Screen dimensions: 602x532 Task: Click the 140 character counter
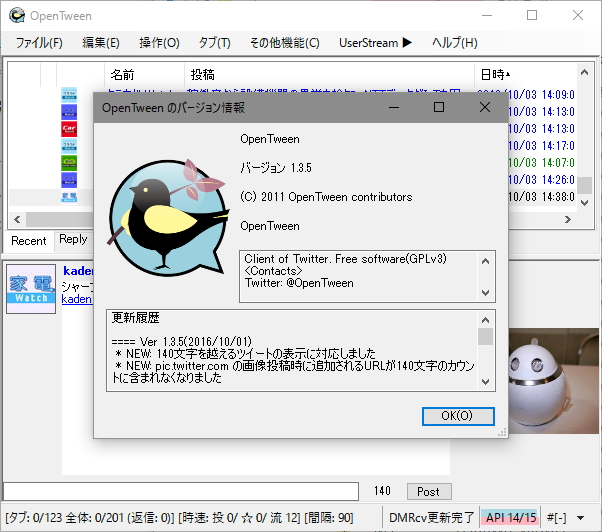(x=382, y=491)
